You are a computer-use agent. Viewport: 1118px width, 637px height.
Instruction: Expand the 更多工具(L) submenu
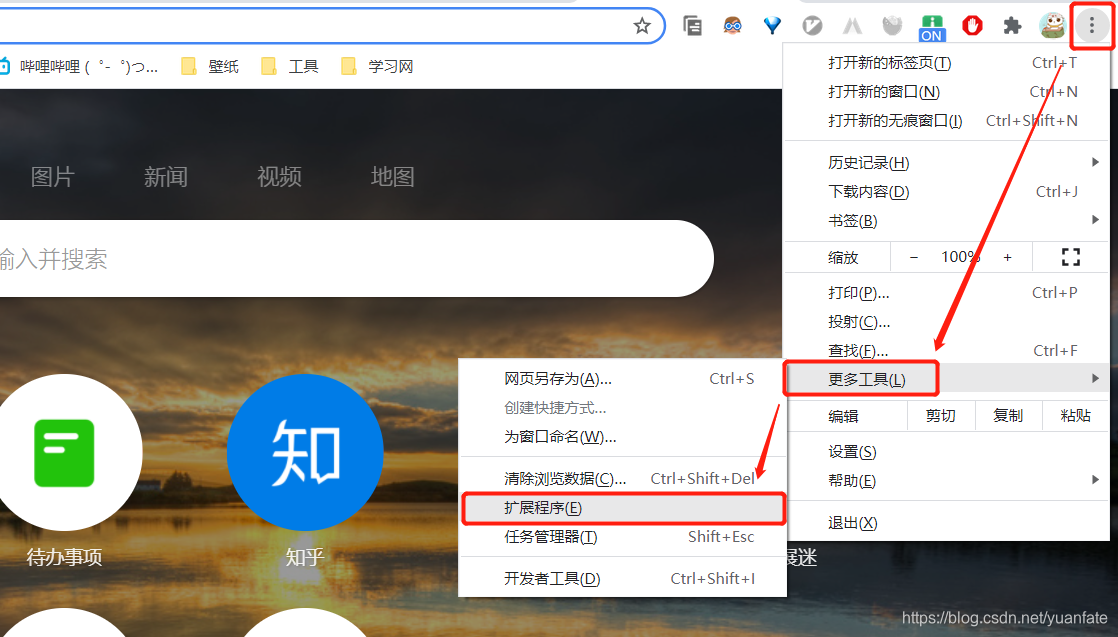[x=947, y=379]
